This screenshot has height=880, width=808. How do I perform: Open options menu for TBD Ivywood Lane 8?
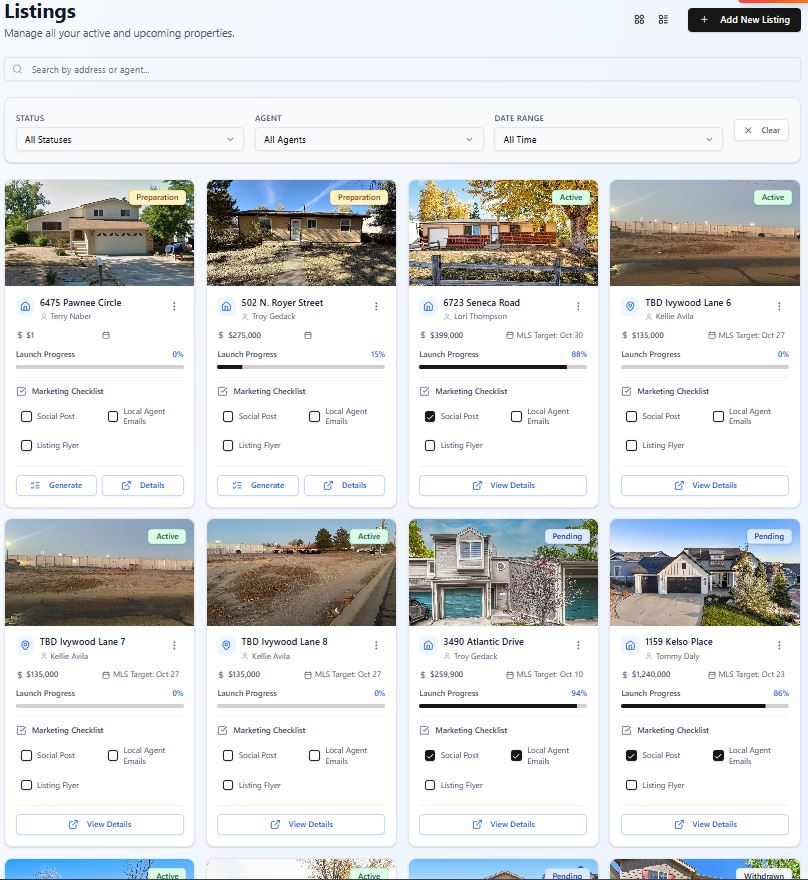point(376,645)
